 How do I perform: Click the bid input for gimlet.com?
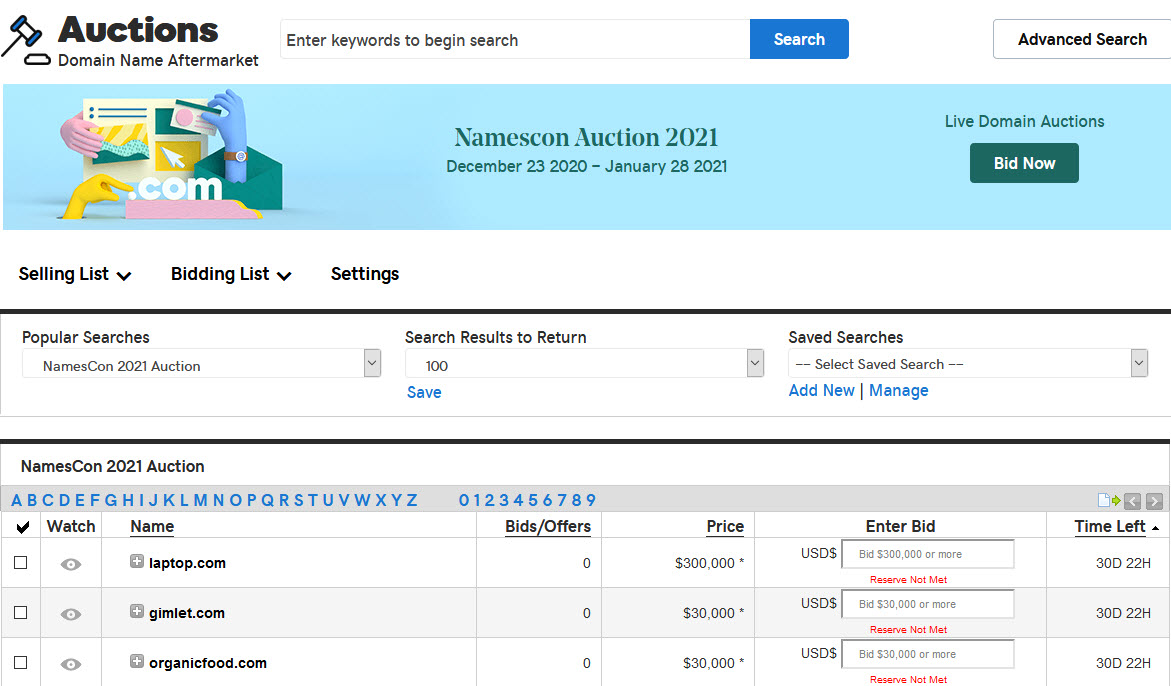tap(928, 604)
